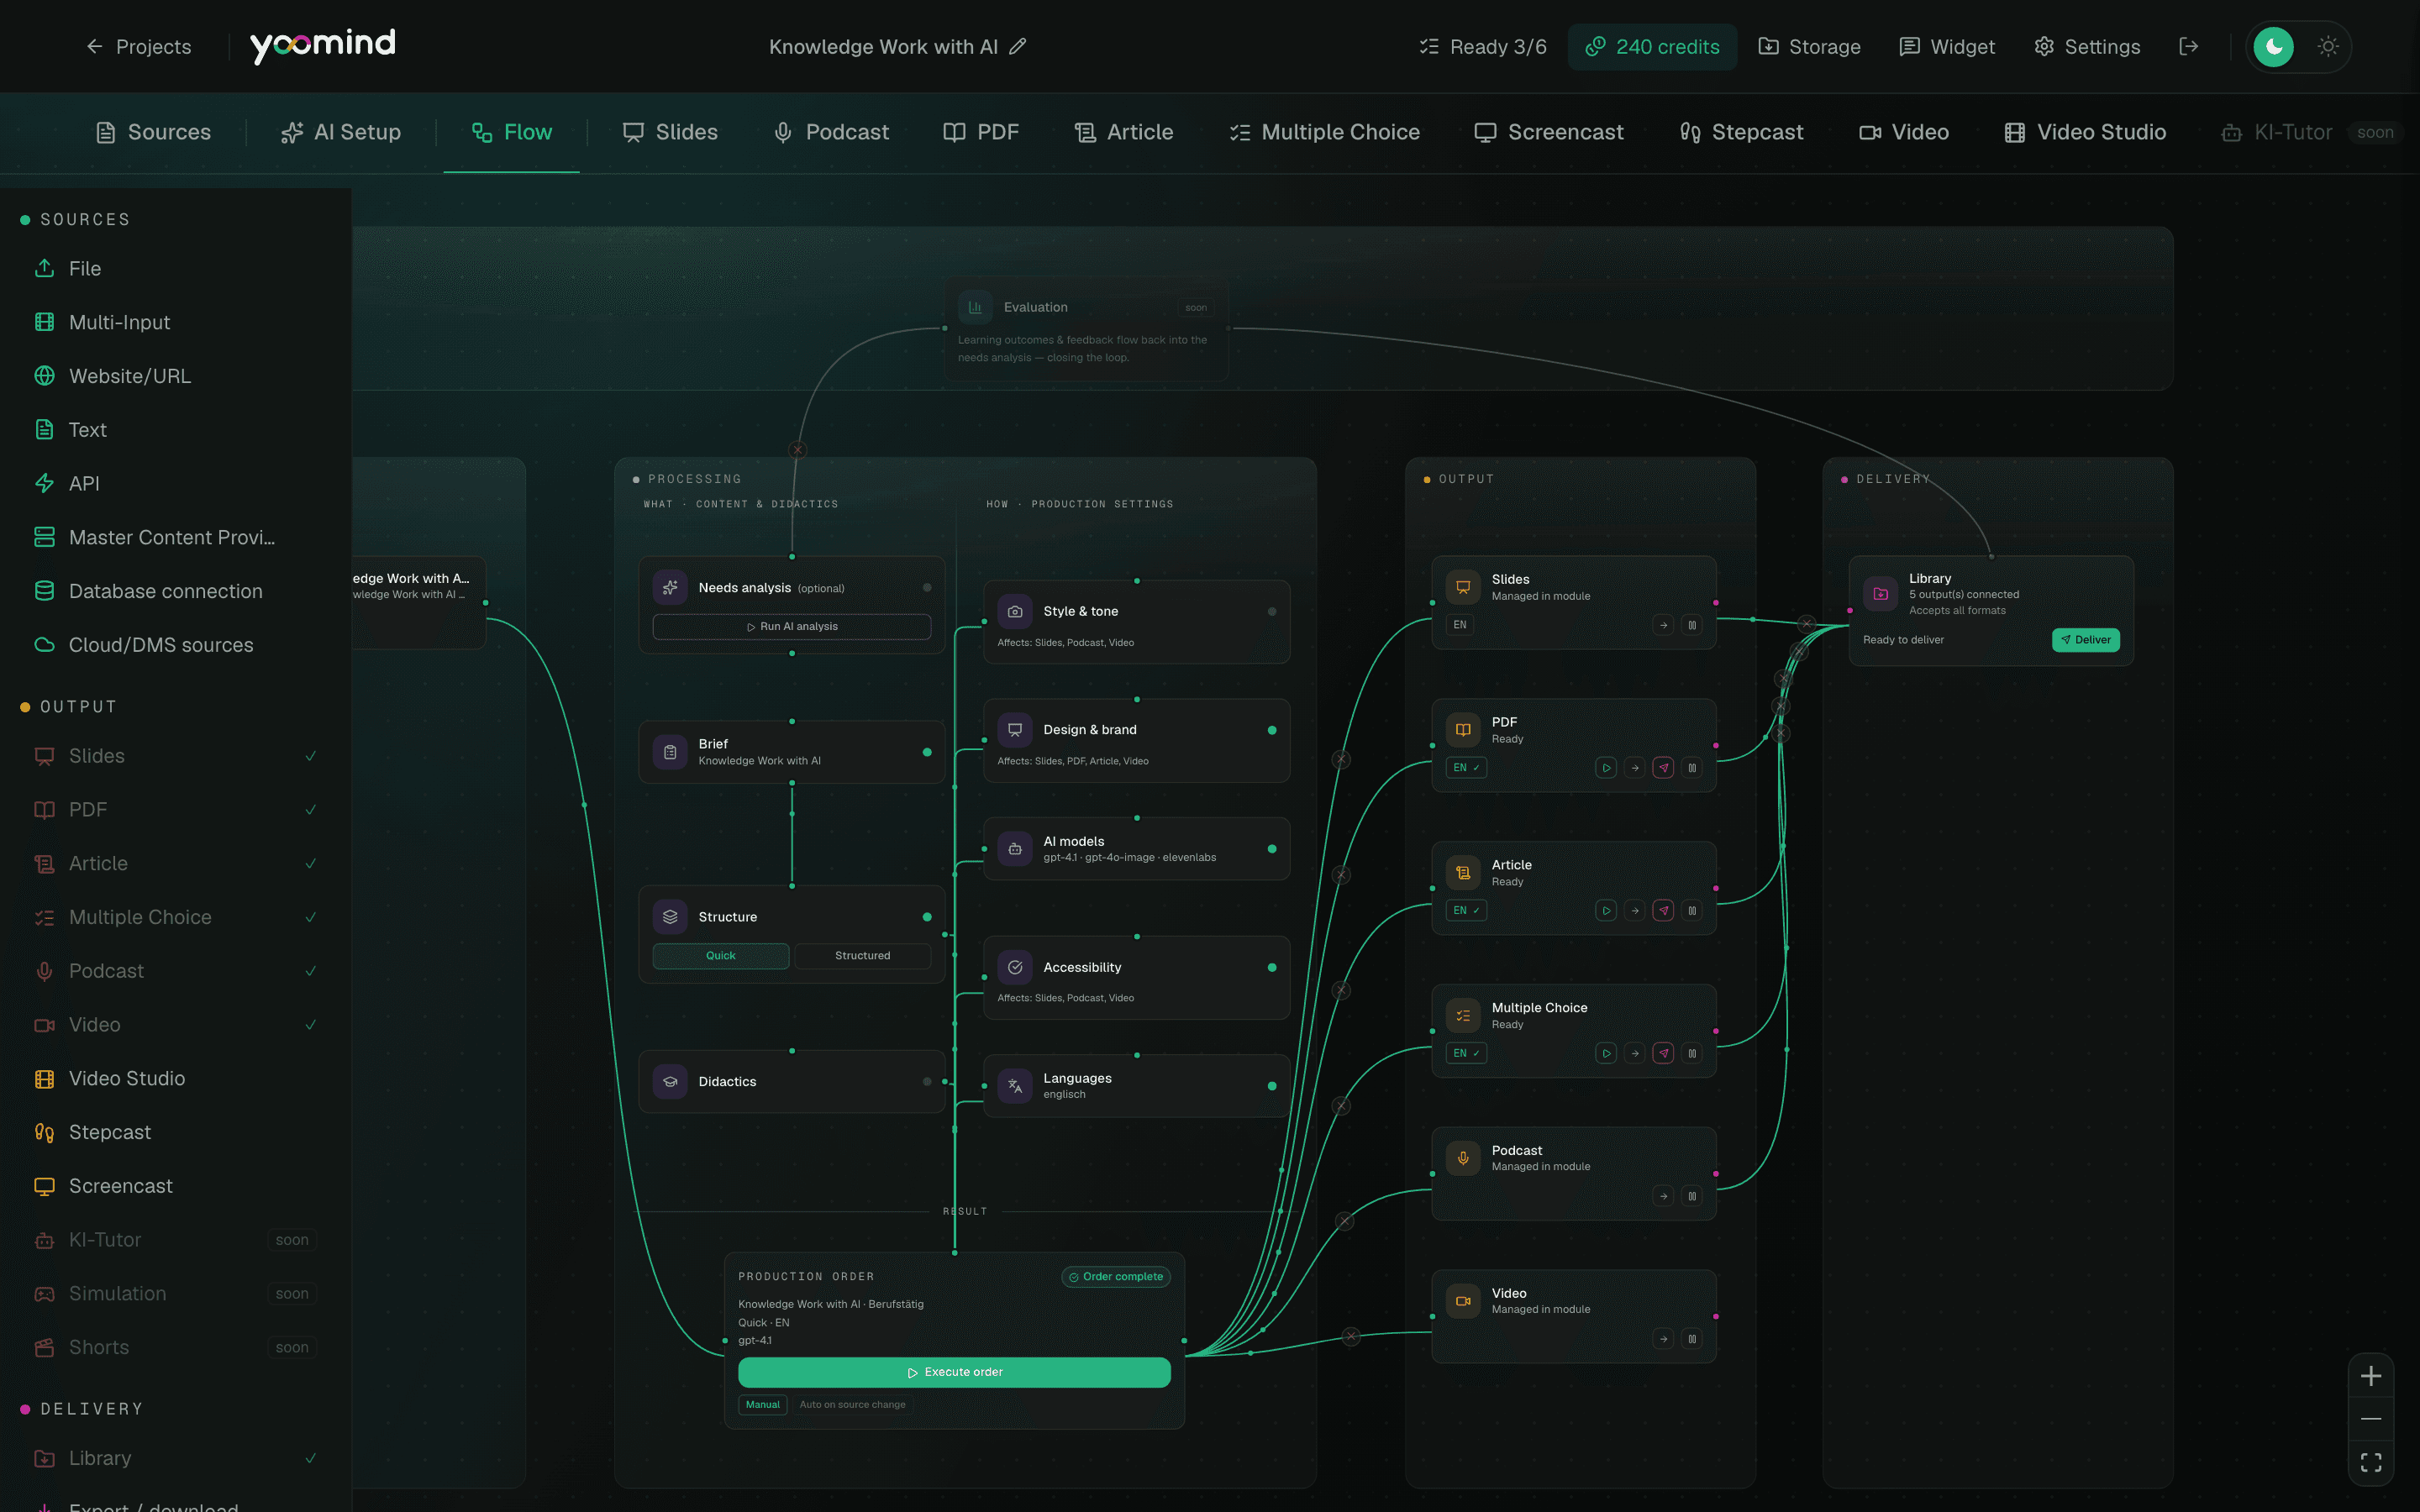Select Manual execution mode
This screenshot has height=1512, width=2420.
(x=762, y=1405)
